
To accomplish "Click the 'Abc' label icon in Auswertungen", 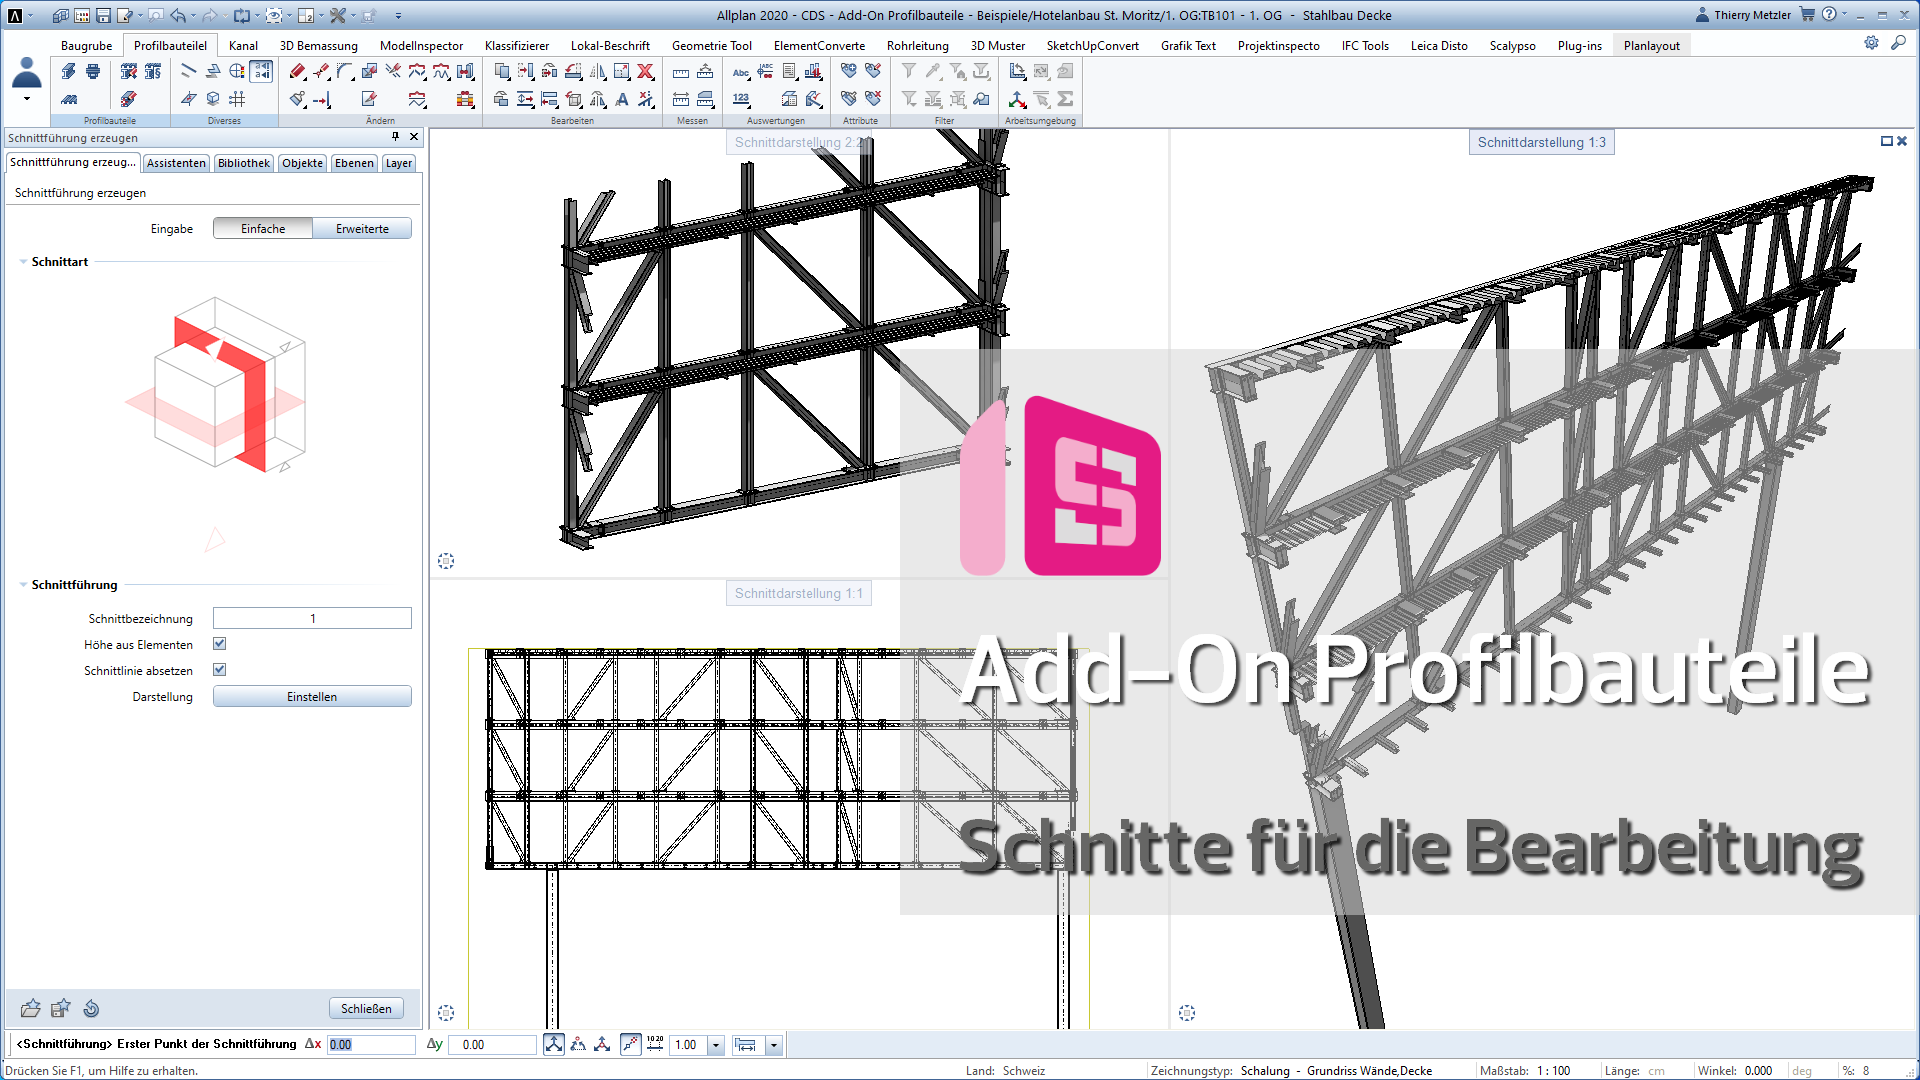I will click(x=741, y=71).
